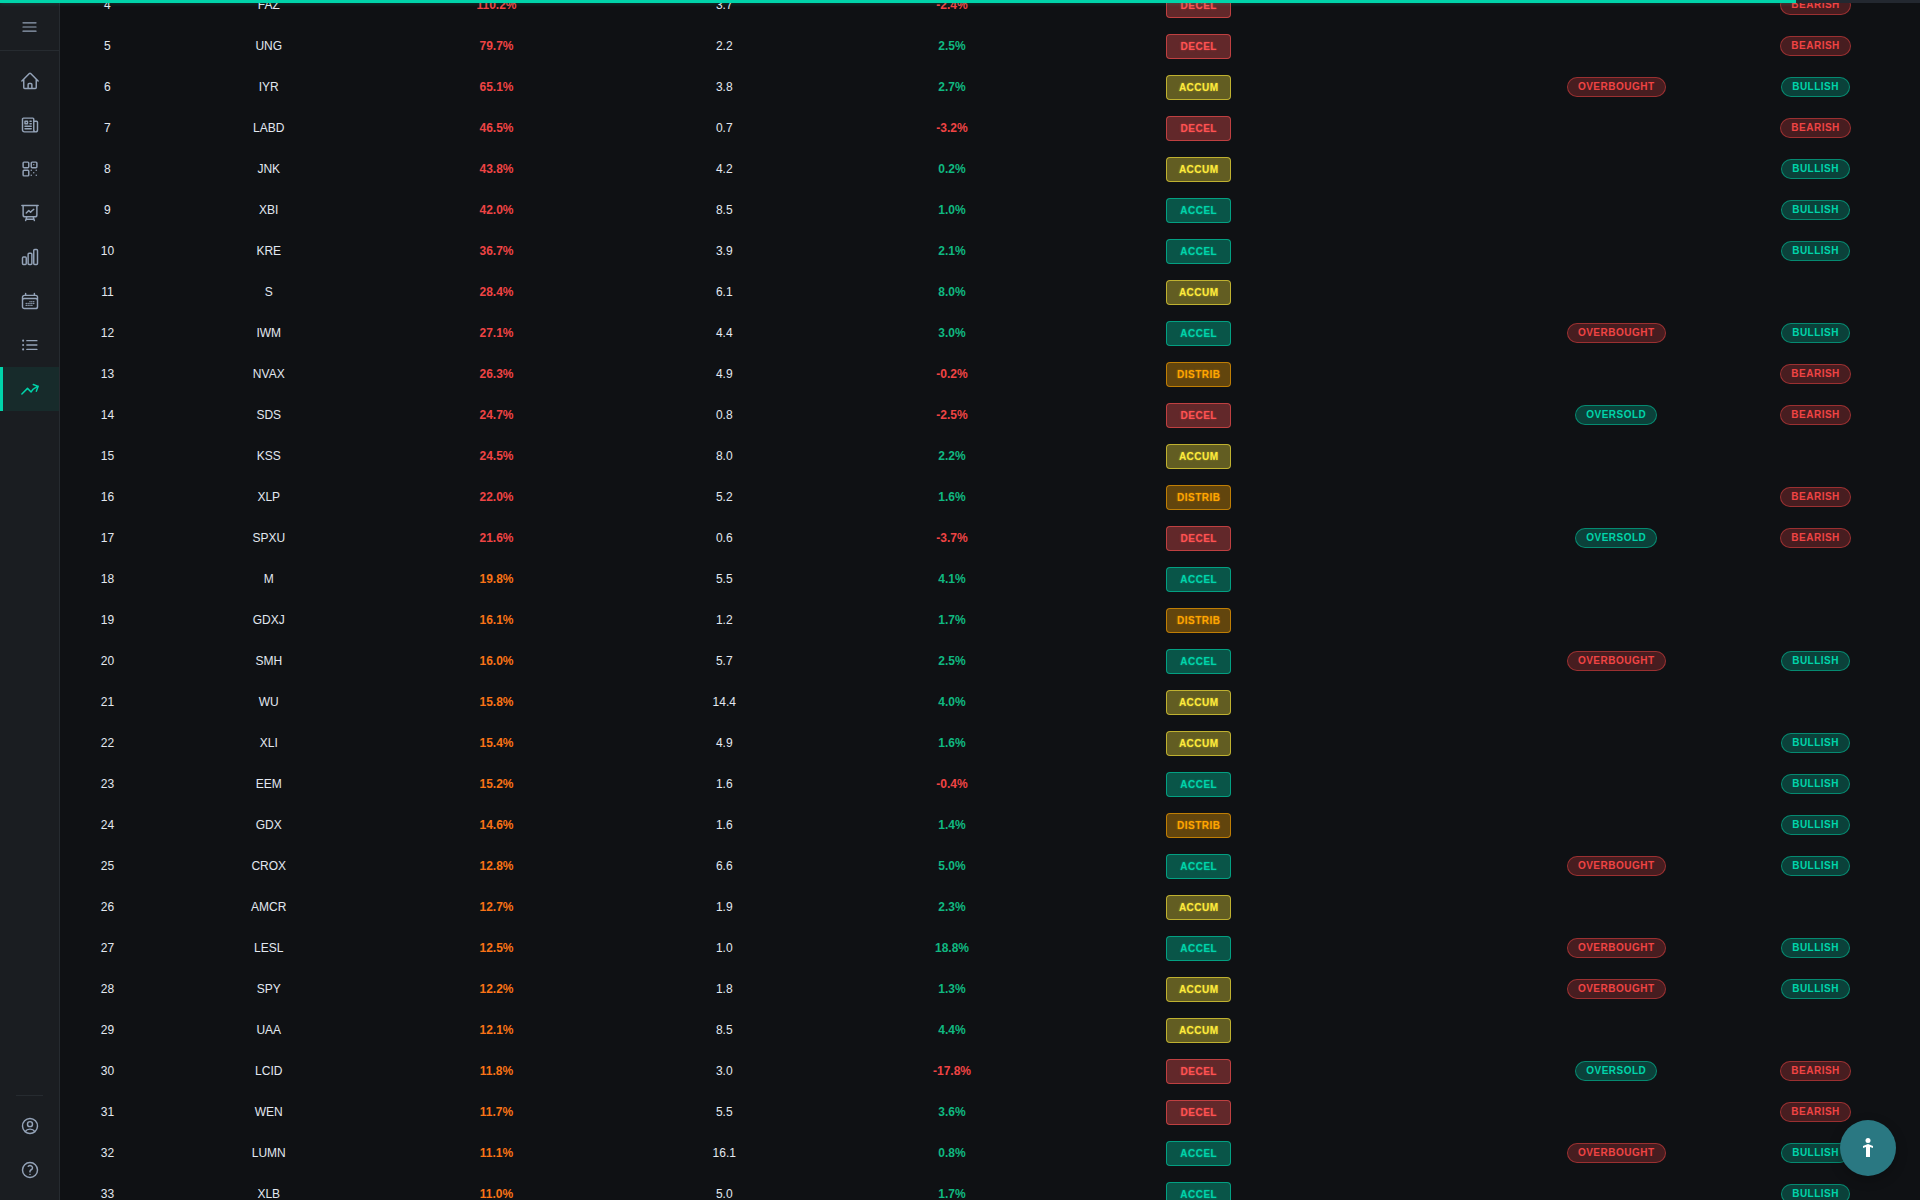Image resolution: width=1920 pixels, height=1200 pixels.
Task: Select the active trending arrow sidebar icon
Action: 30,389
